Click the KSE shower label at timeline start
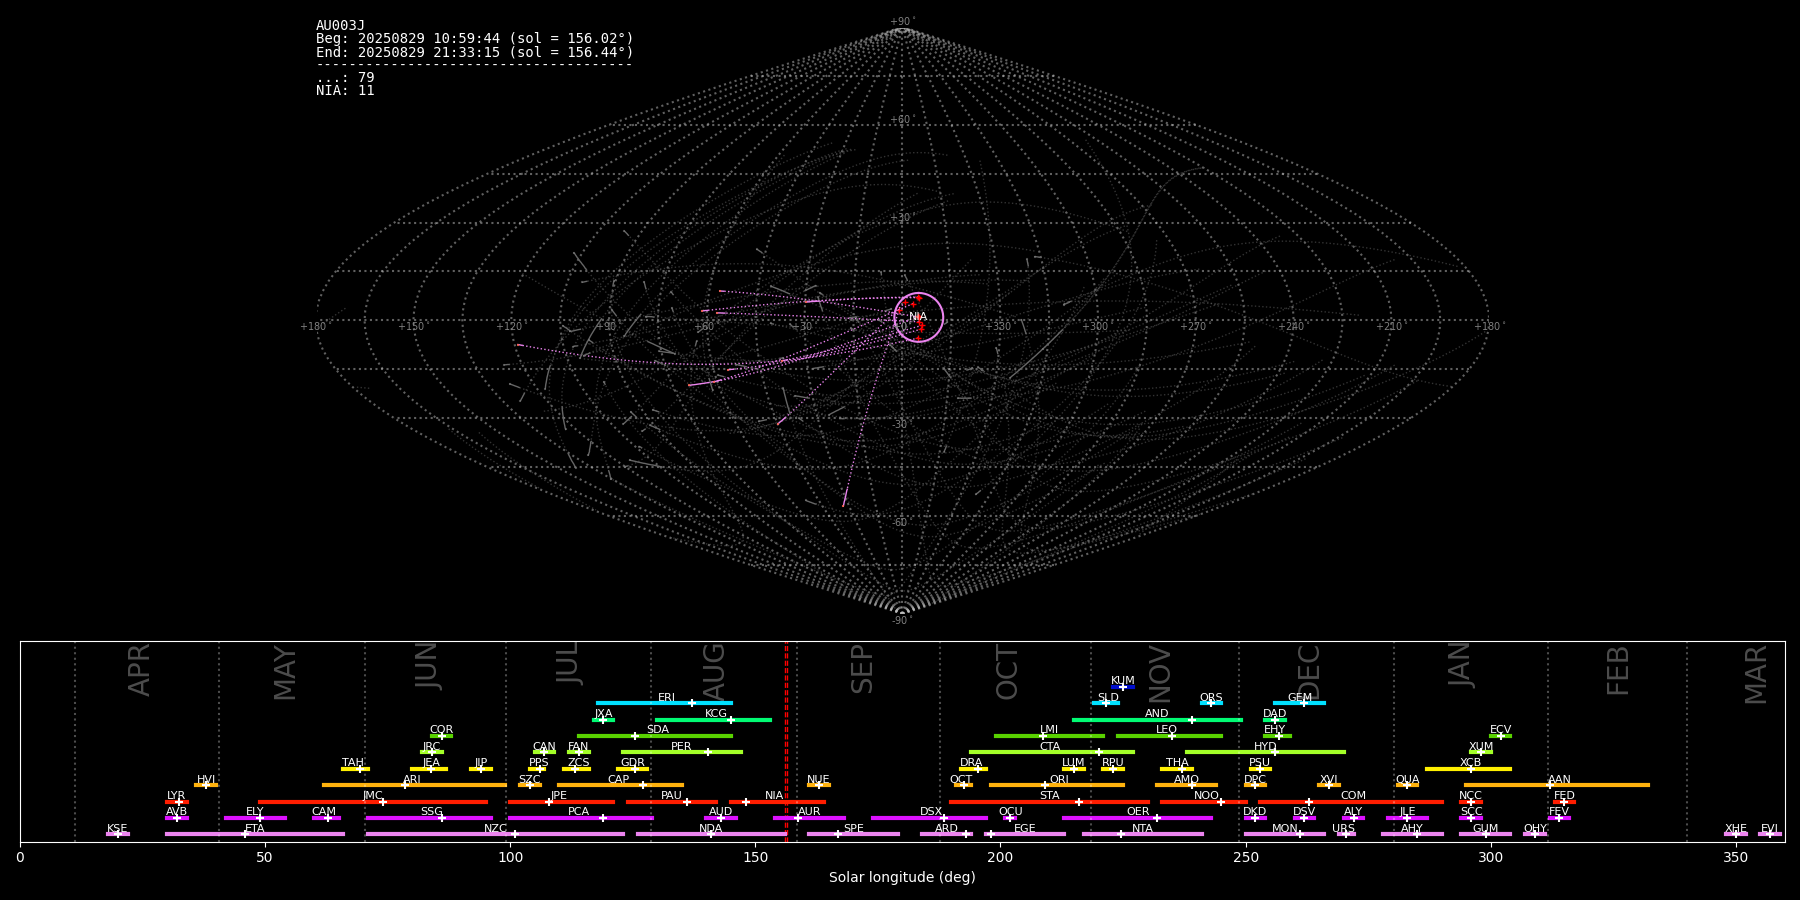Viewport: 1800px width, 900px height. 117,828
